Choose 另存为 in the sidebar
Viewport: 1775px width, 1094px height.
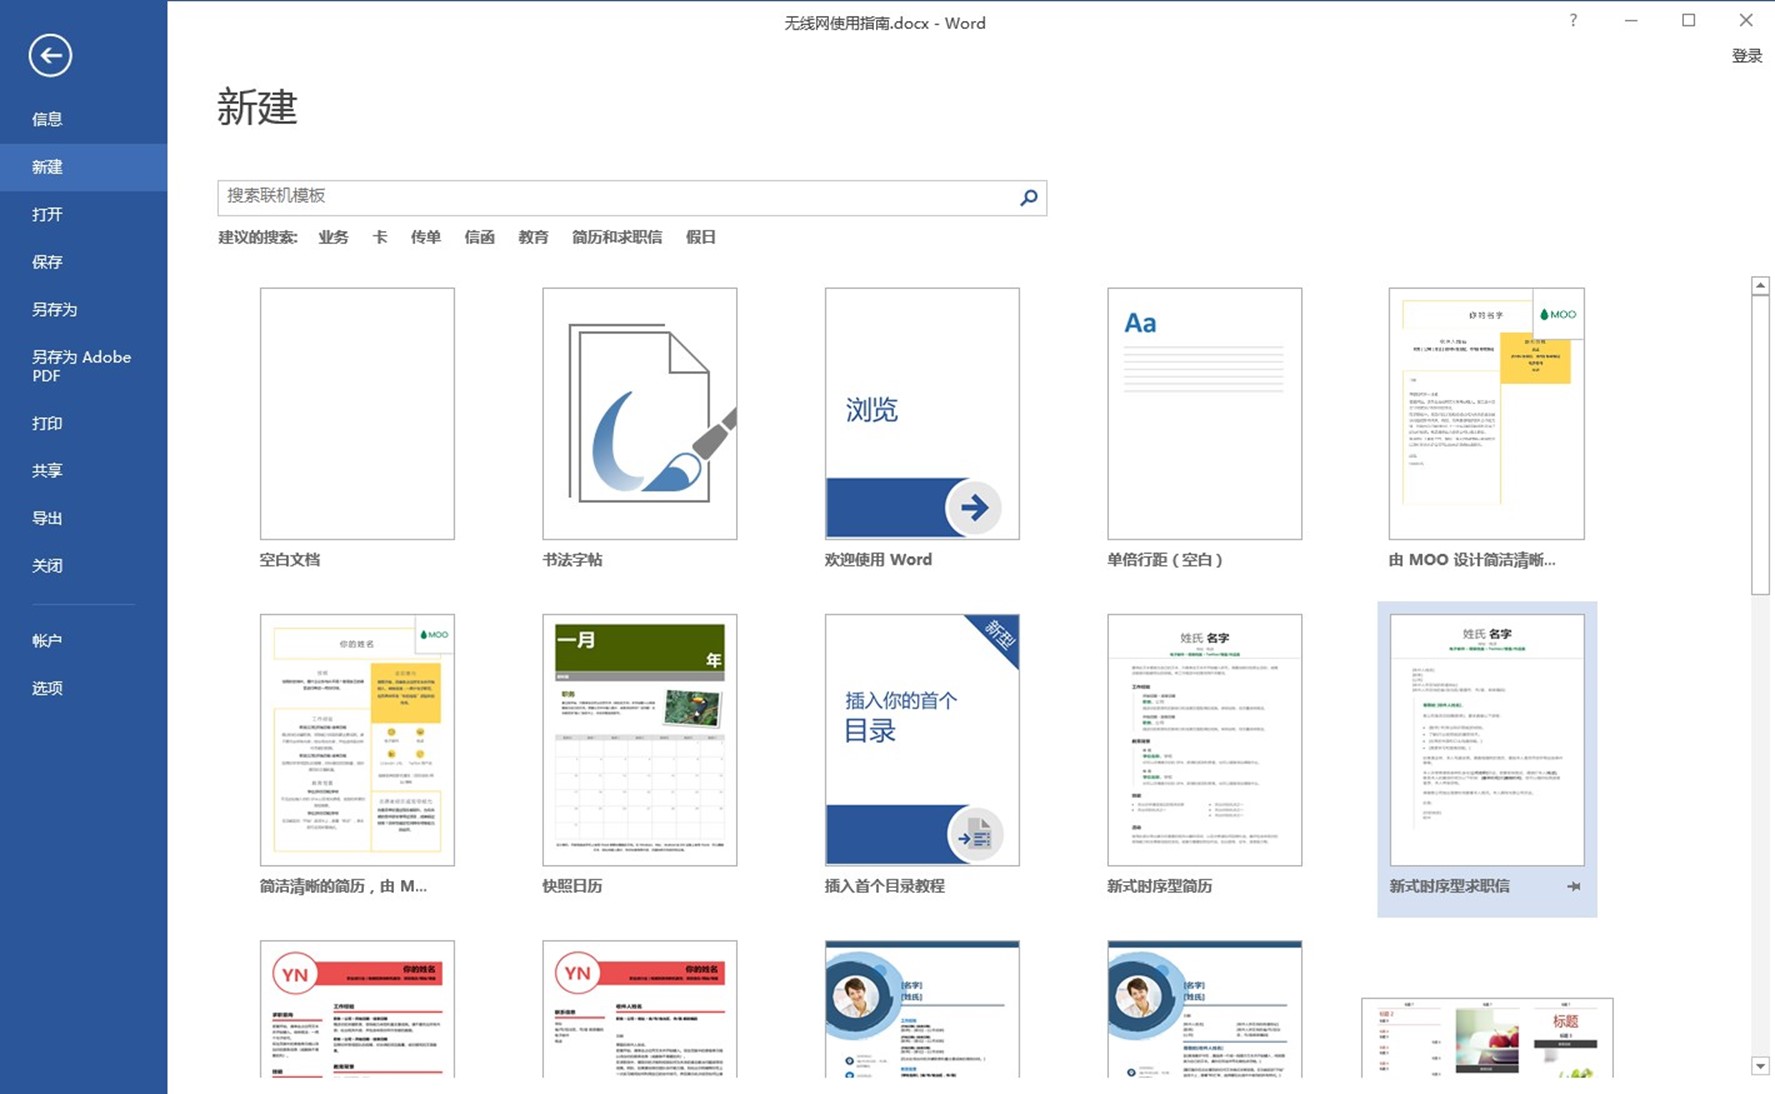point(83,309)
